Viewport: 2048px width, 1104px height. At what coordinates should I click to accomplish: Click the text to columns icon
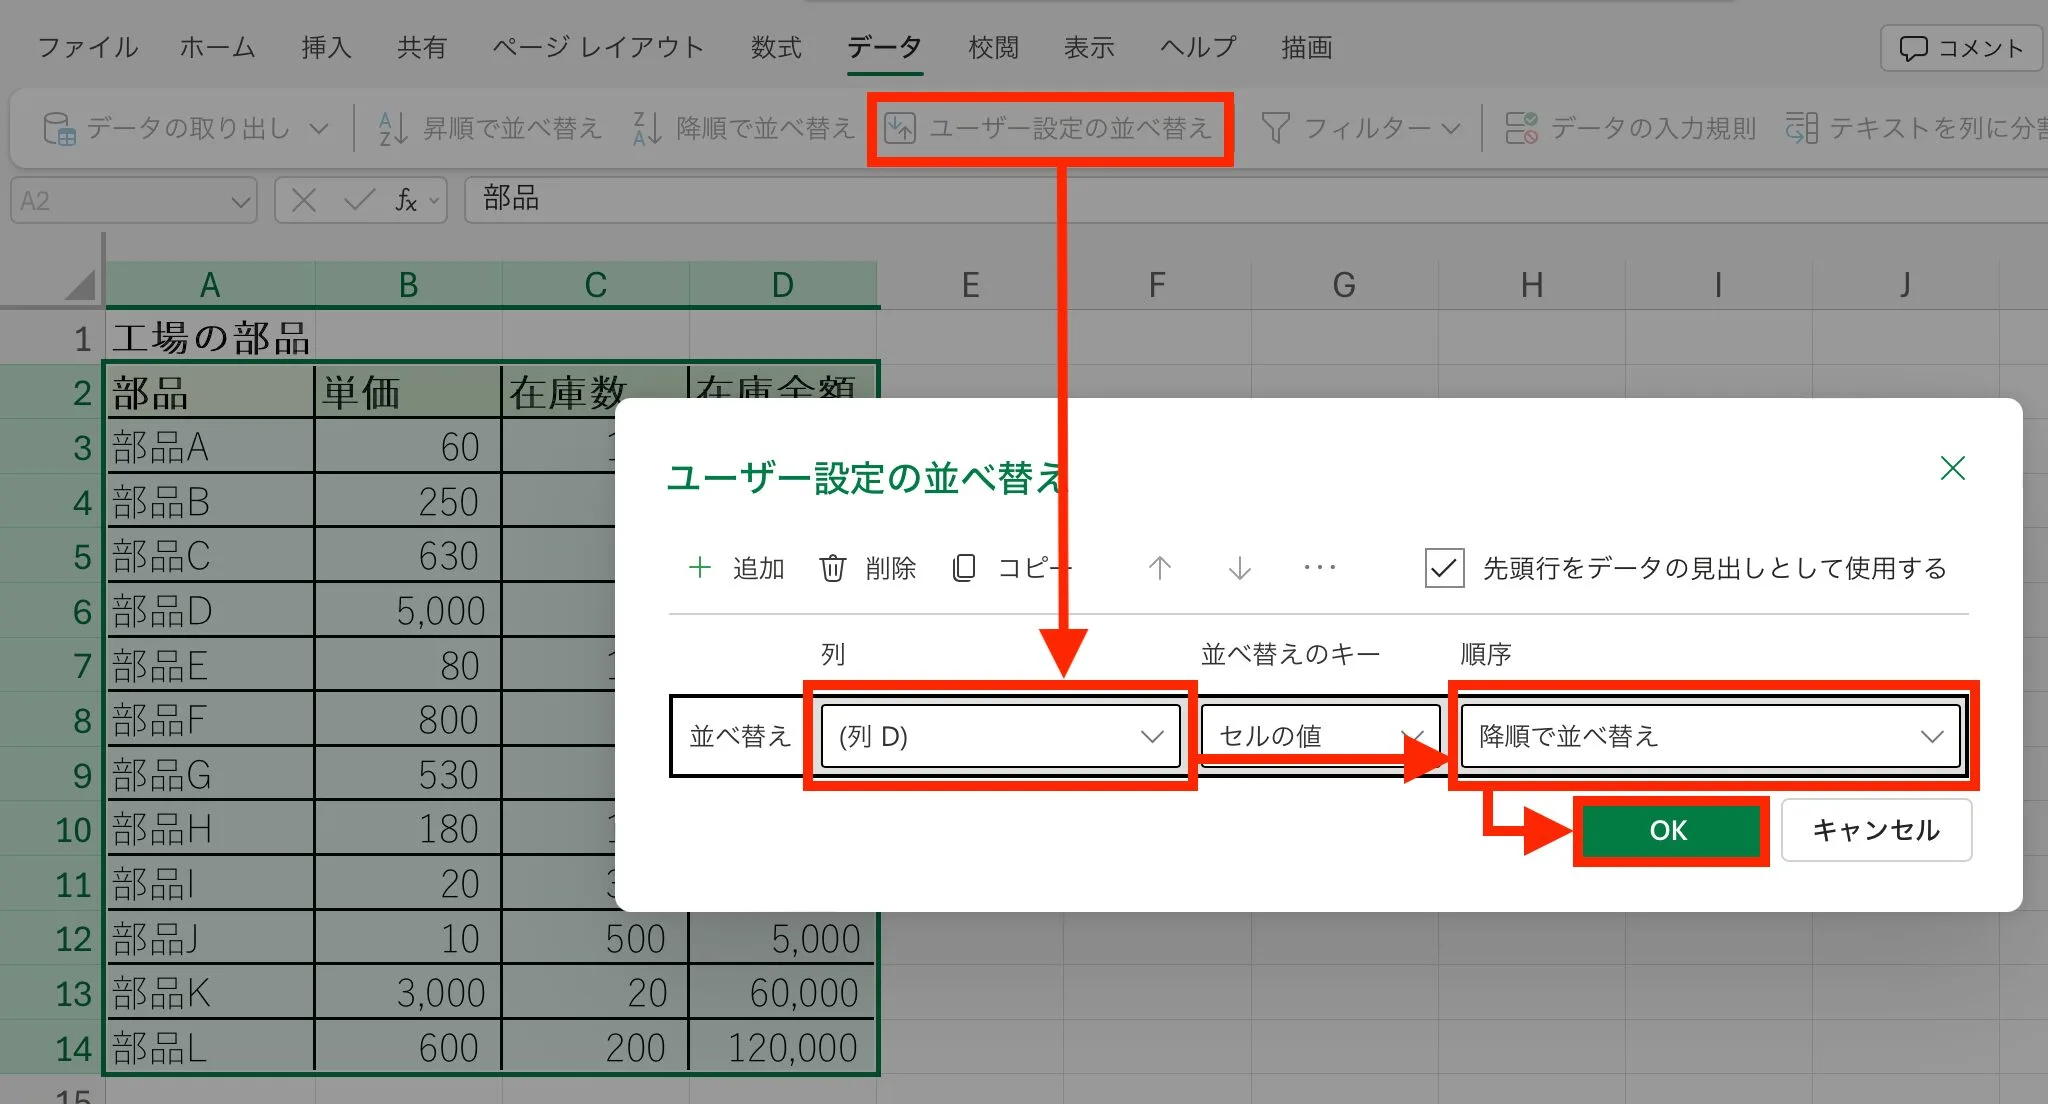tap(1801, 128)
